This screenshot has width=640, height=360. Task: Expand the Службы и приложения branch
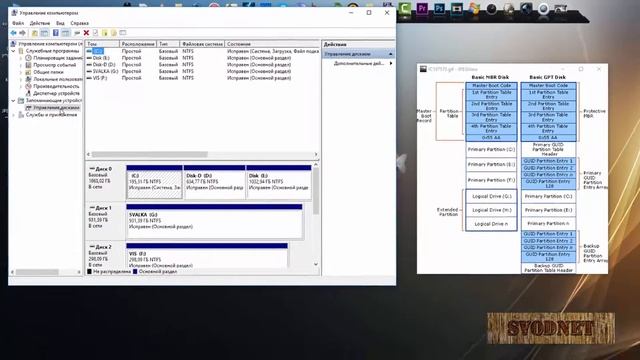[13, 115]
